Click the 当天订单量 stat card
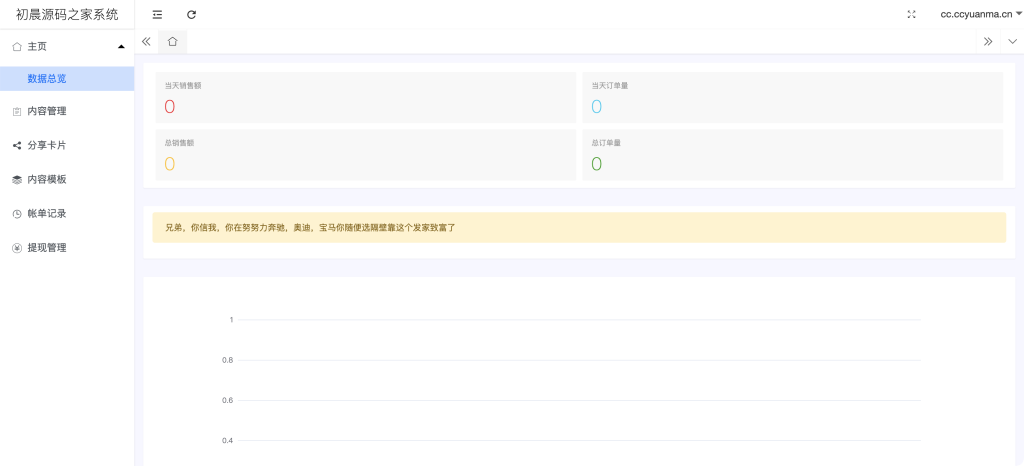1024x466 pixels. point(792,98)
